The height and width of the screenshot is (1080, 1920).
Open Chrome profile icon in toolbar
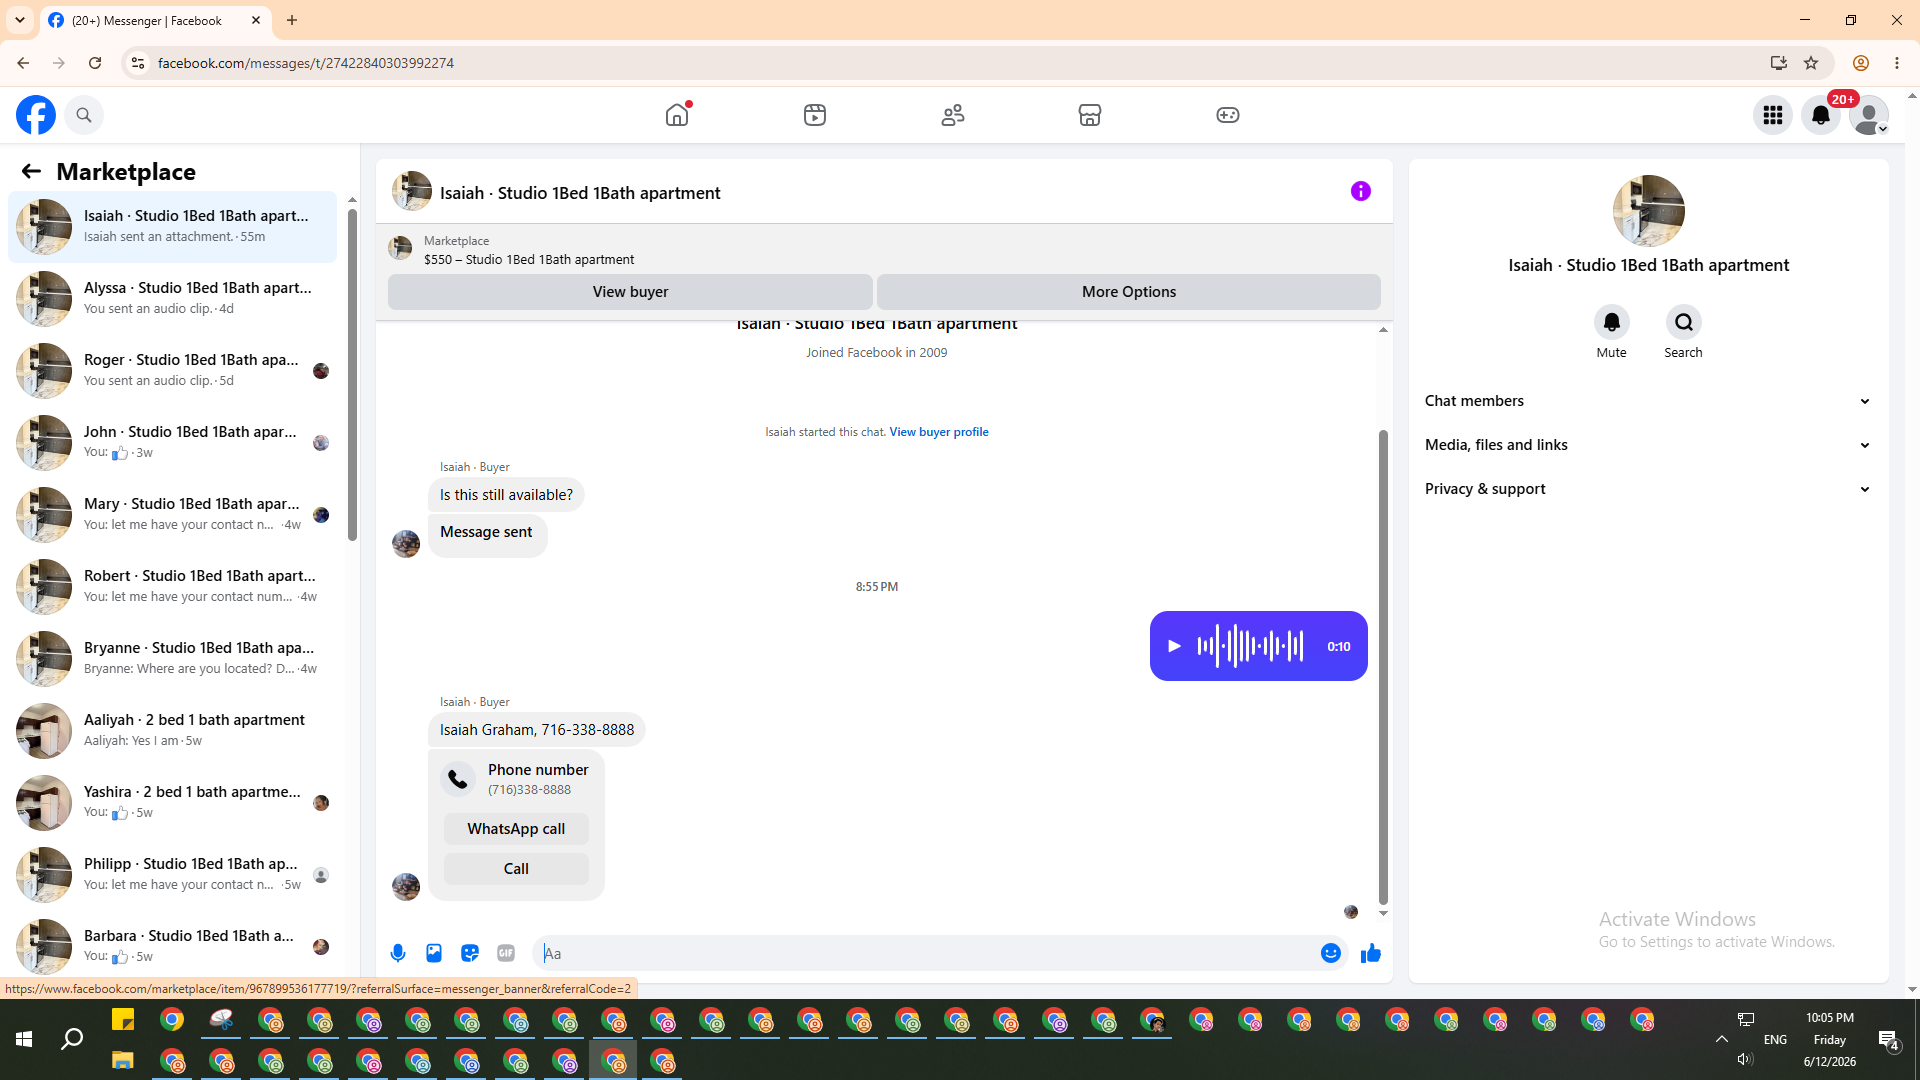(1861, 63)
